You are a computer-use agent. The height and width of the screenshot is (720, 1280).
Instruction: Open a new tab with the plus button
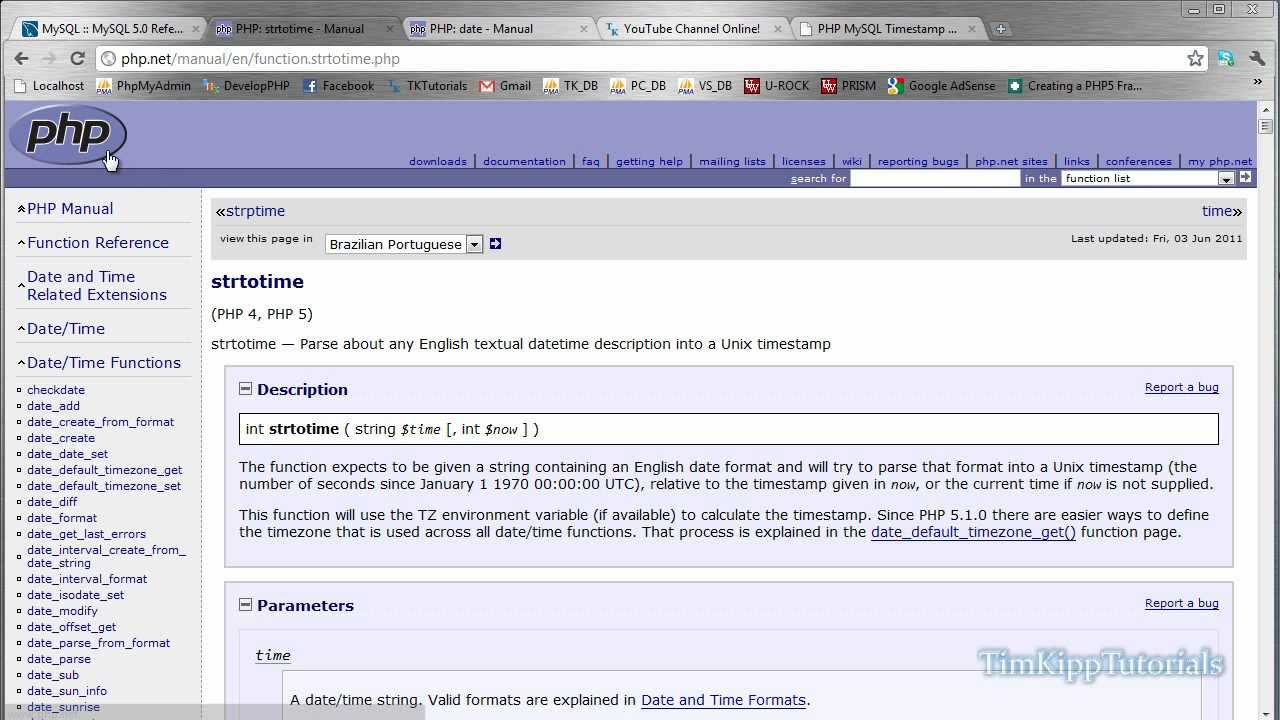pos(1001,29)
